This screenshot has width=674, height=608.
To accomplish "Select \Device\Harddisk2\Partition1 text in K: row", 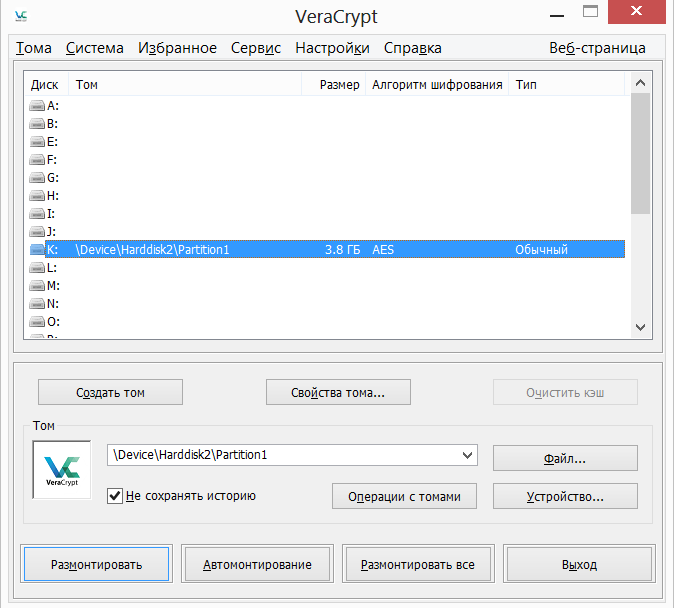I will pyautogui.click(x=152, y=249).
